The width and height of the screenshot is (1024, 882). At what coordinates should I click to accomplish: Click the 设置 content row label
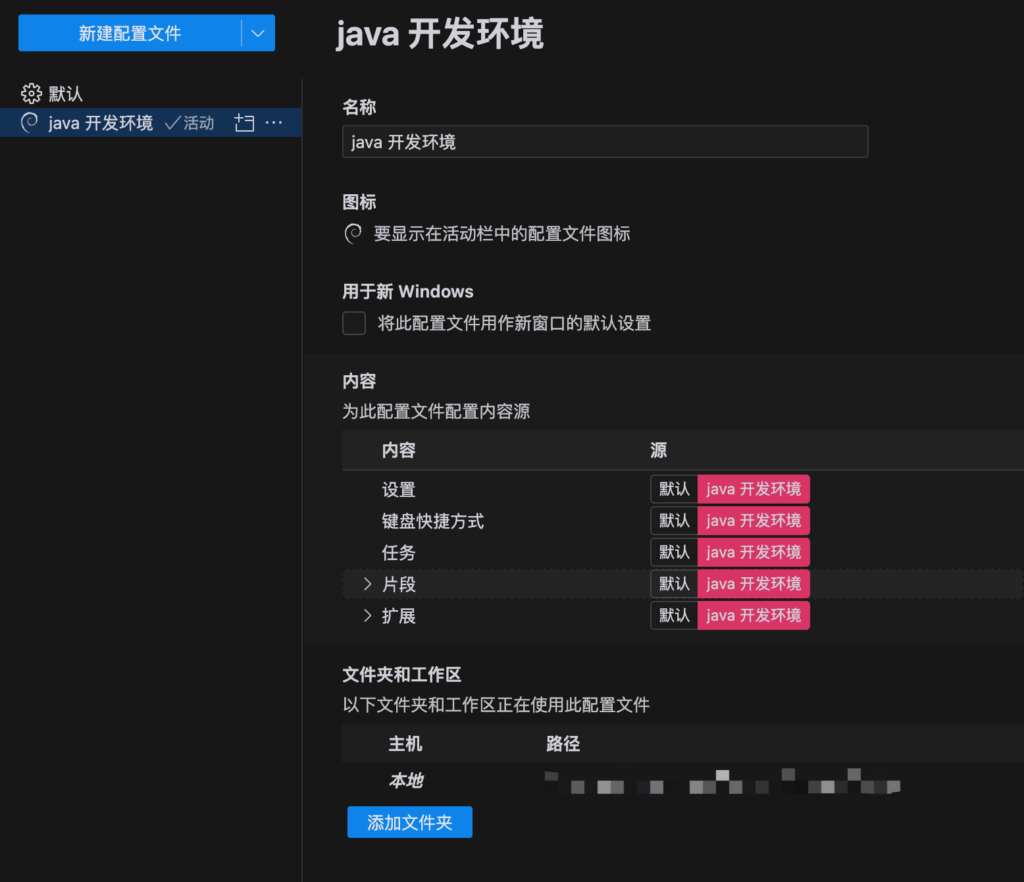pyautogui.click(x=398, y=490)
